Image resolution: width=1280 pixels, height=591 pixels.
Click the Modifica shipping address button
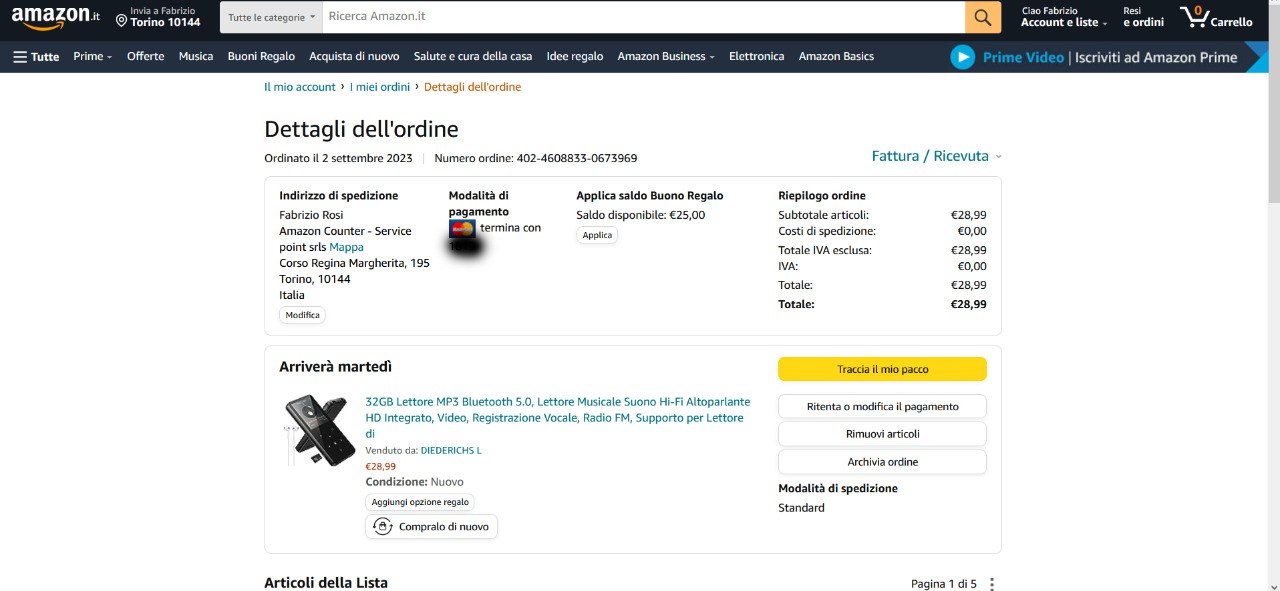pyautogui.click(x=302, y=315)
